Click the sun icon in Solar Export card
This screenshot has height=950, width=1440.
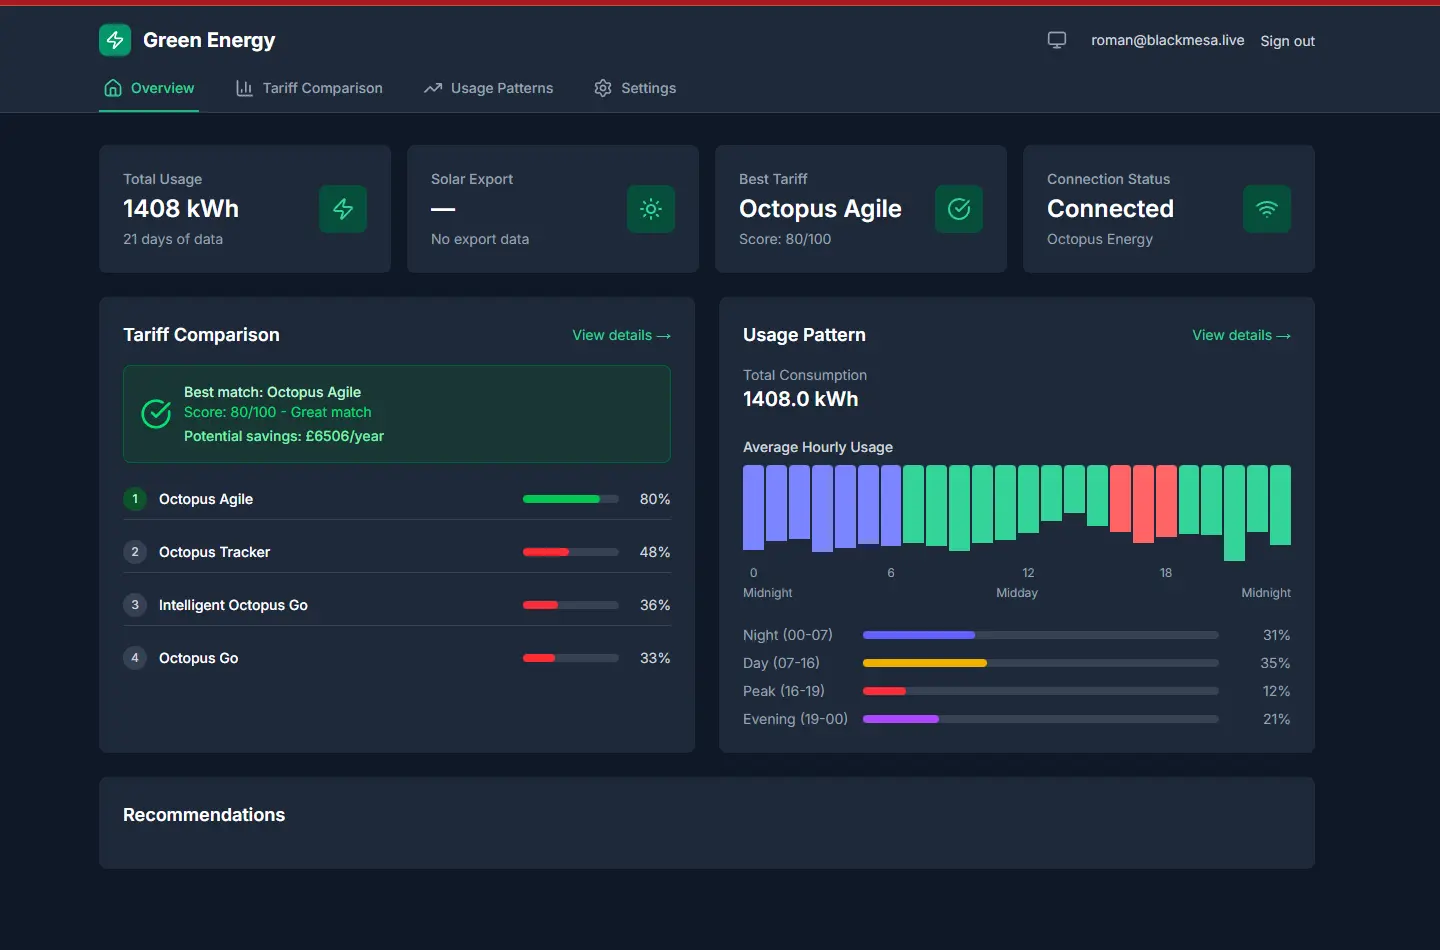651,209
